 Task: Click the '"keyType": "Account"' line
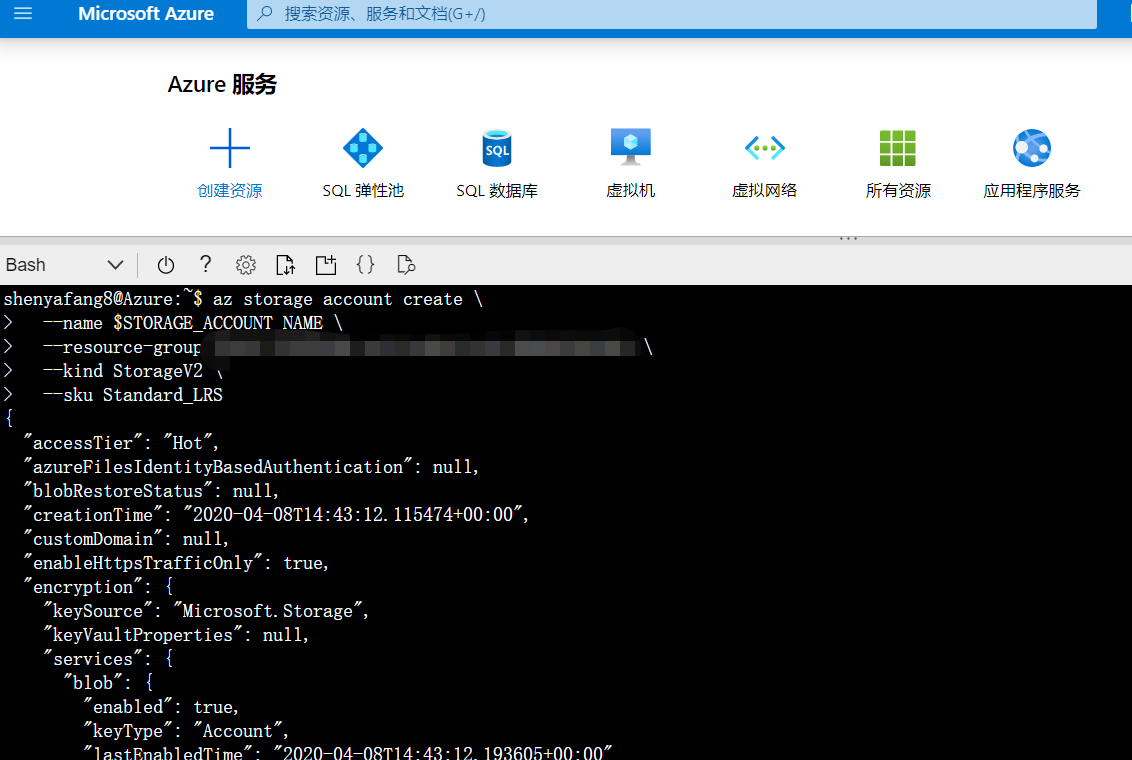pos(186,731)
